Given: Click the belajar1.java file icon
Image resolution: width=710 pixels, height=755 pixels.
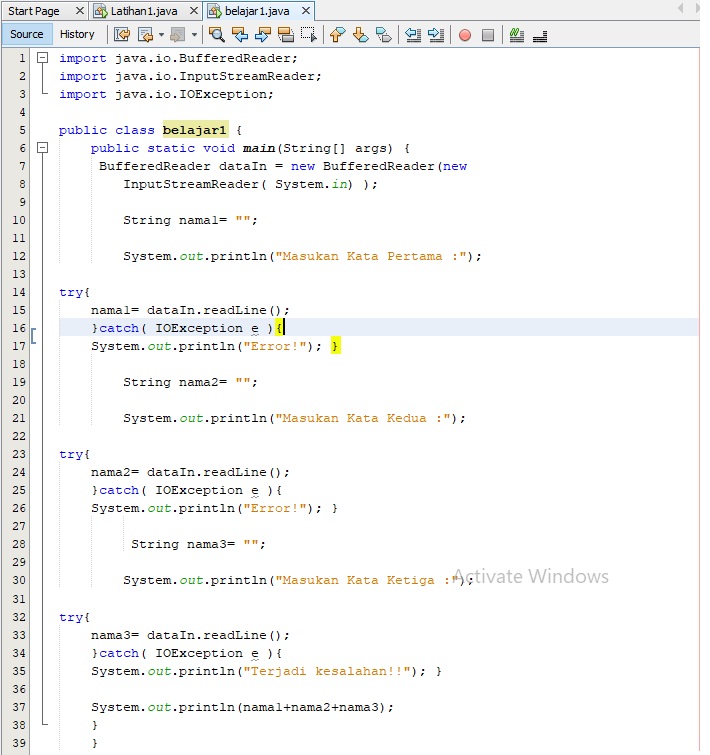Looking at the screenshot, I should 214,11.
